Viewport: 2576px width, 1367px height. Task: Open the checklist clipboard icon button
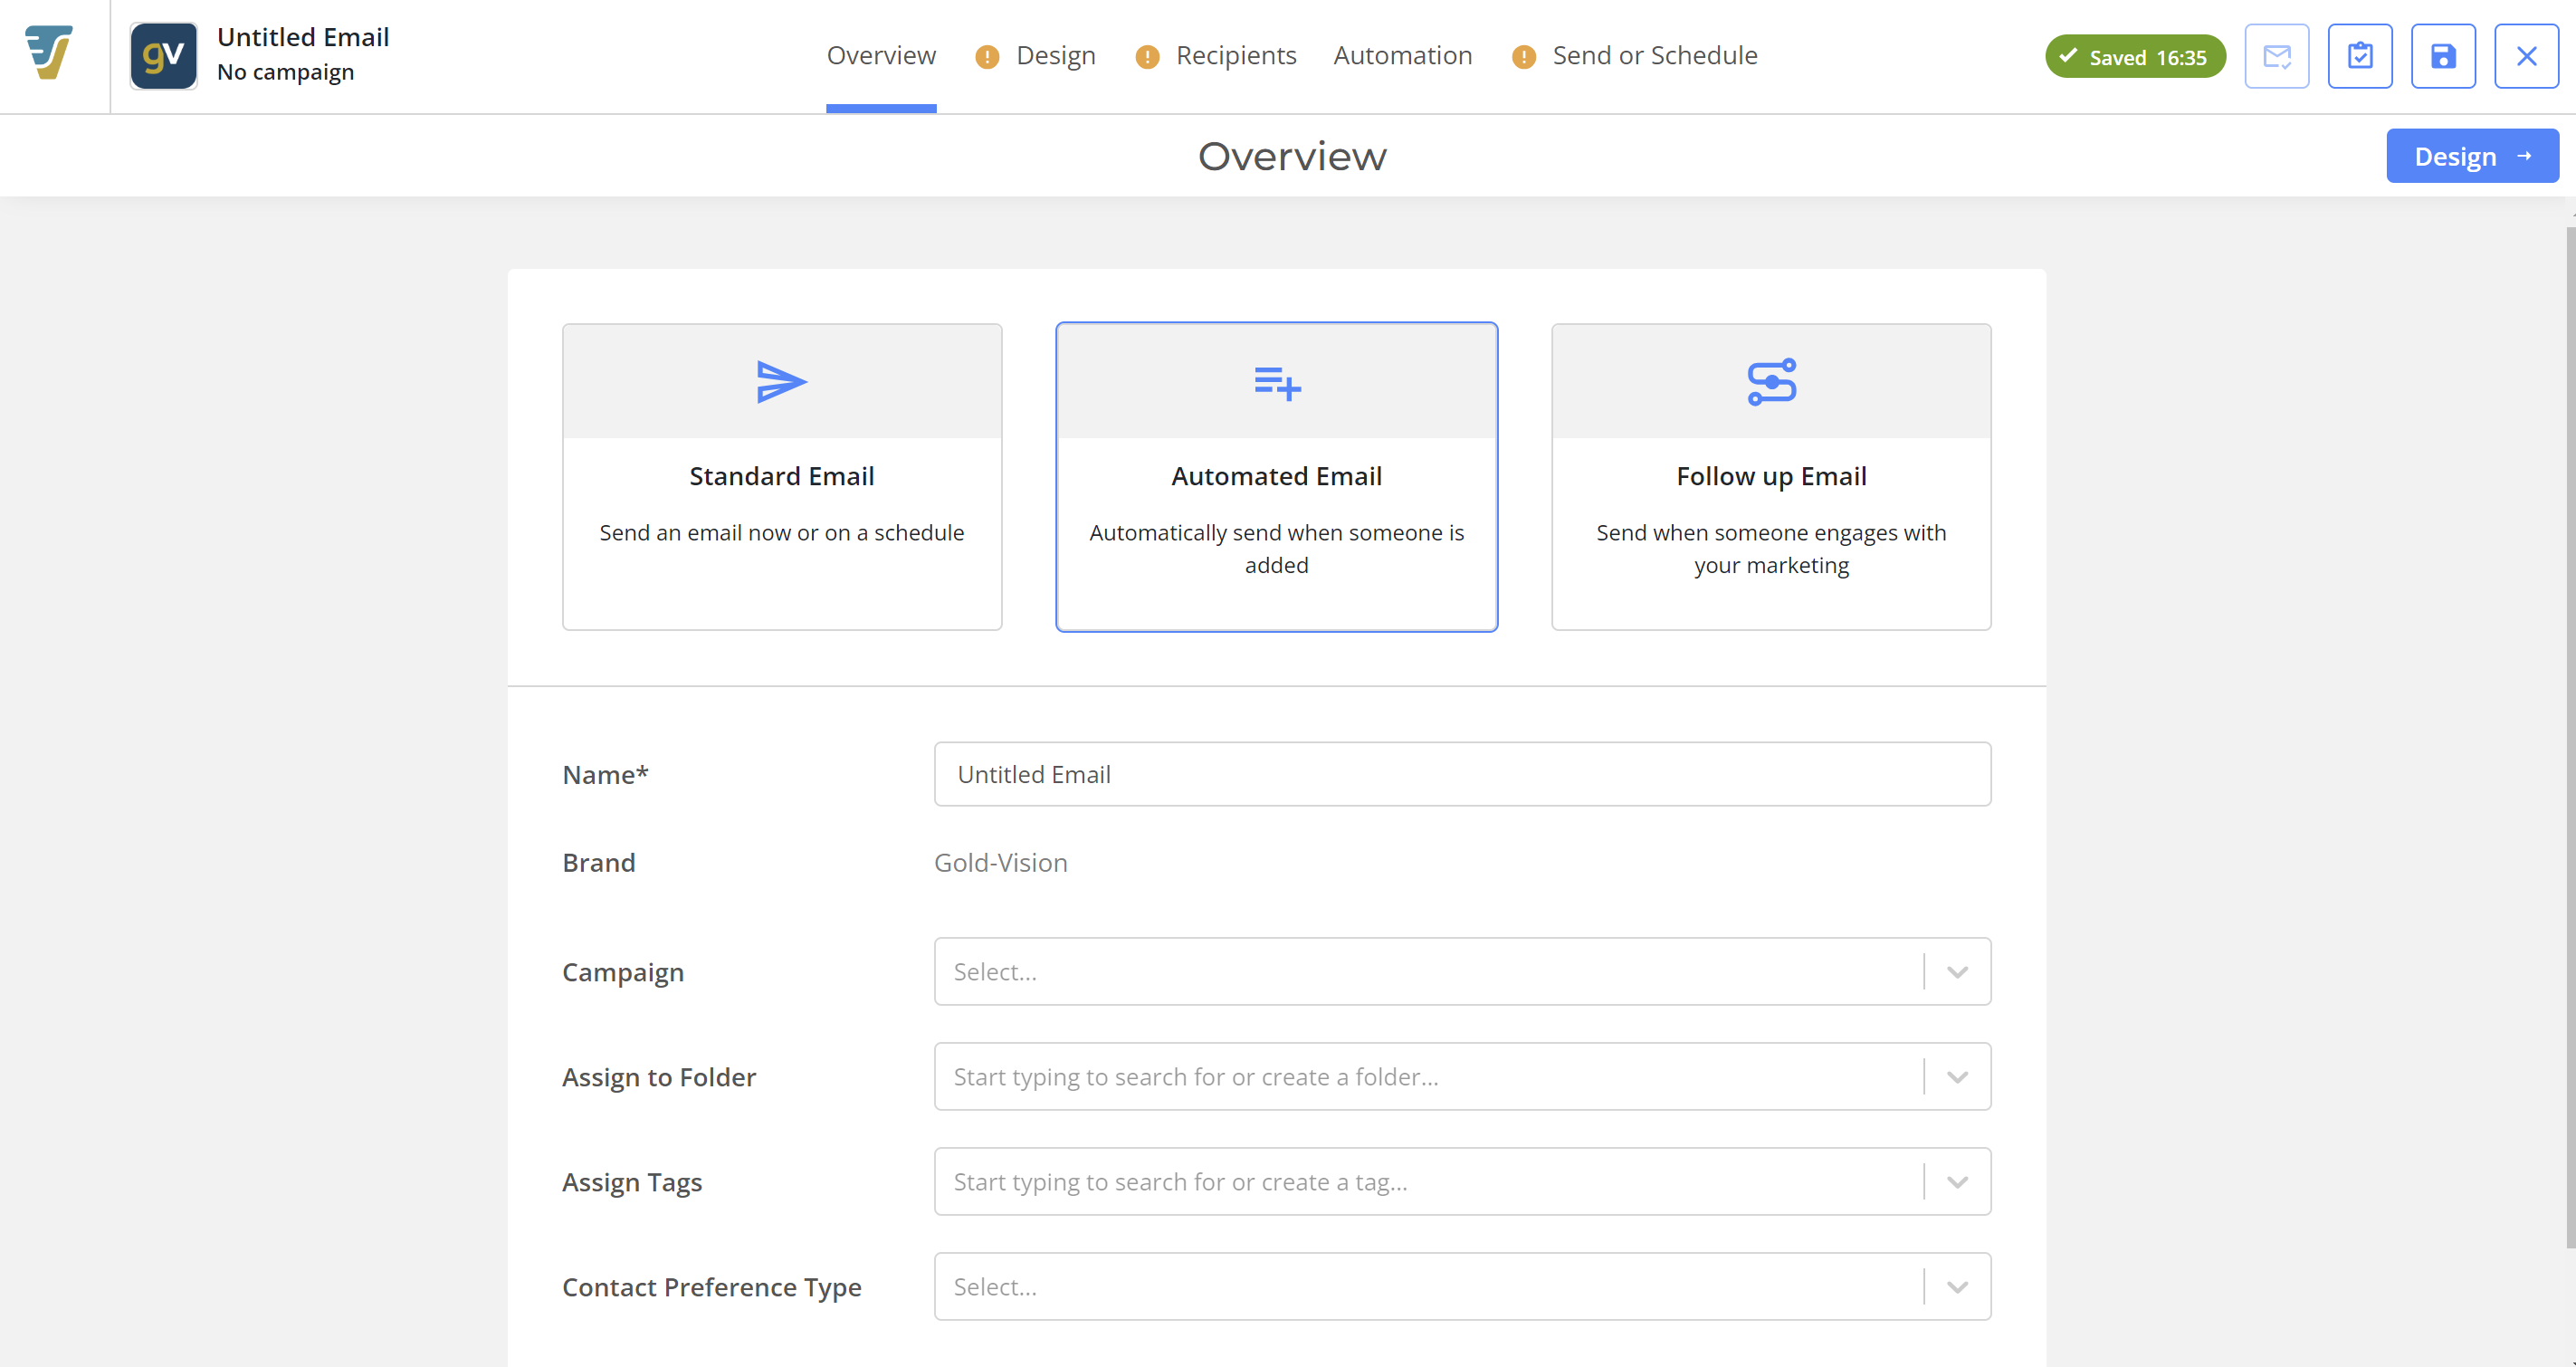2360,56
